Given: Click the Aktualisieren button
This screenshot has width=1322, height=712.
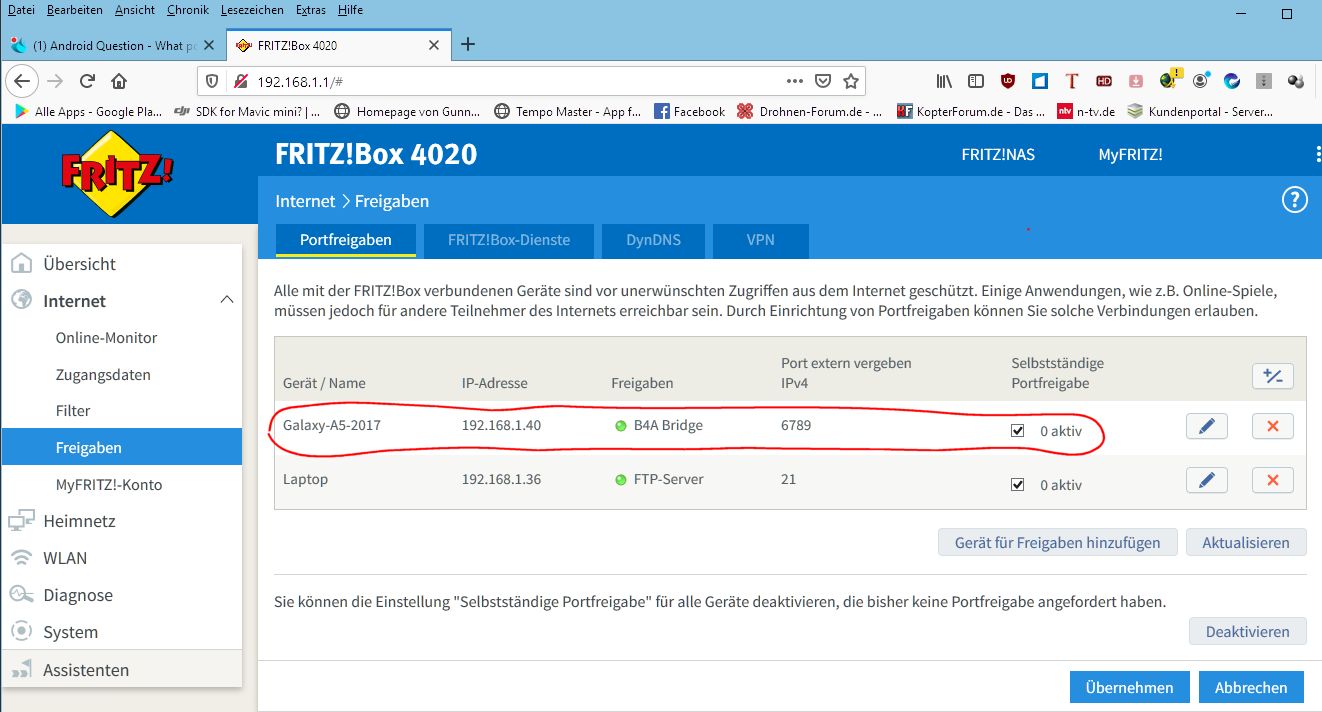Looking at the screenshot, I should (x=1246, y=542).
